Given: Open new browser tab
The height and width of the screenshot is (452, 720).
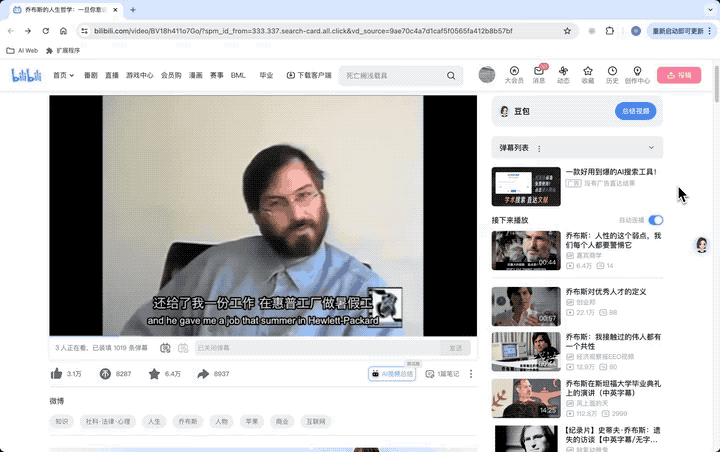Looking at the screenshot, I should [x=133, y=10].
